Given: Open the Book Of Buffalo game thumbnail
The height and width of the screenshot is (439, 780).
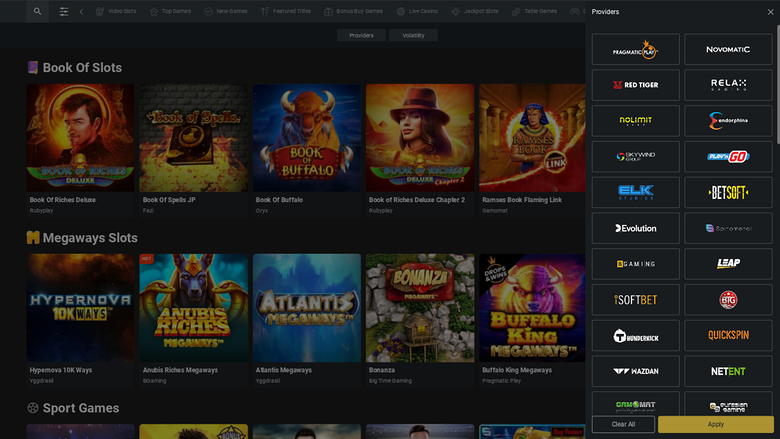Looking at the screenshot, I should pos(306,137).
